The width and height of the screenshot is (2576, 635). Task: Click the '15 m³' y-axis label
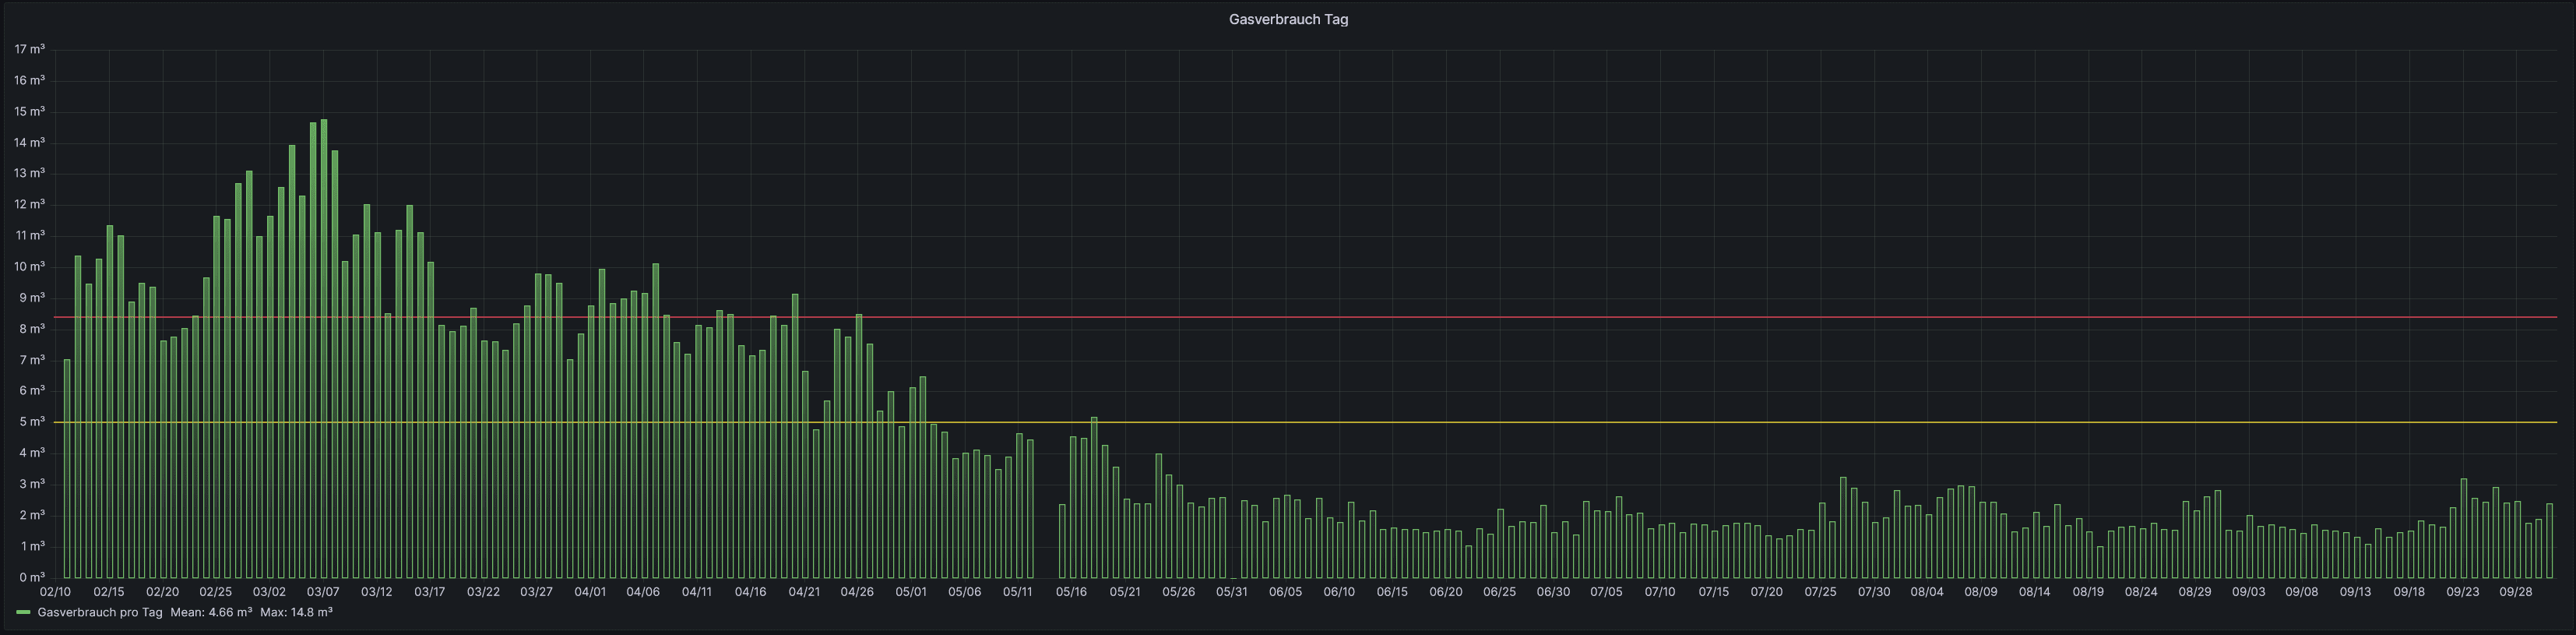(30, 111)
